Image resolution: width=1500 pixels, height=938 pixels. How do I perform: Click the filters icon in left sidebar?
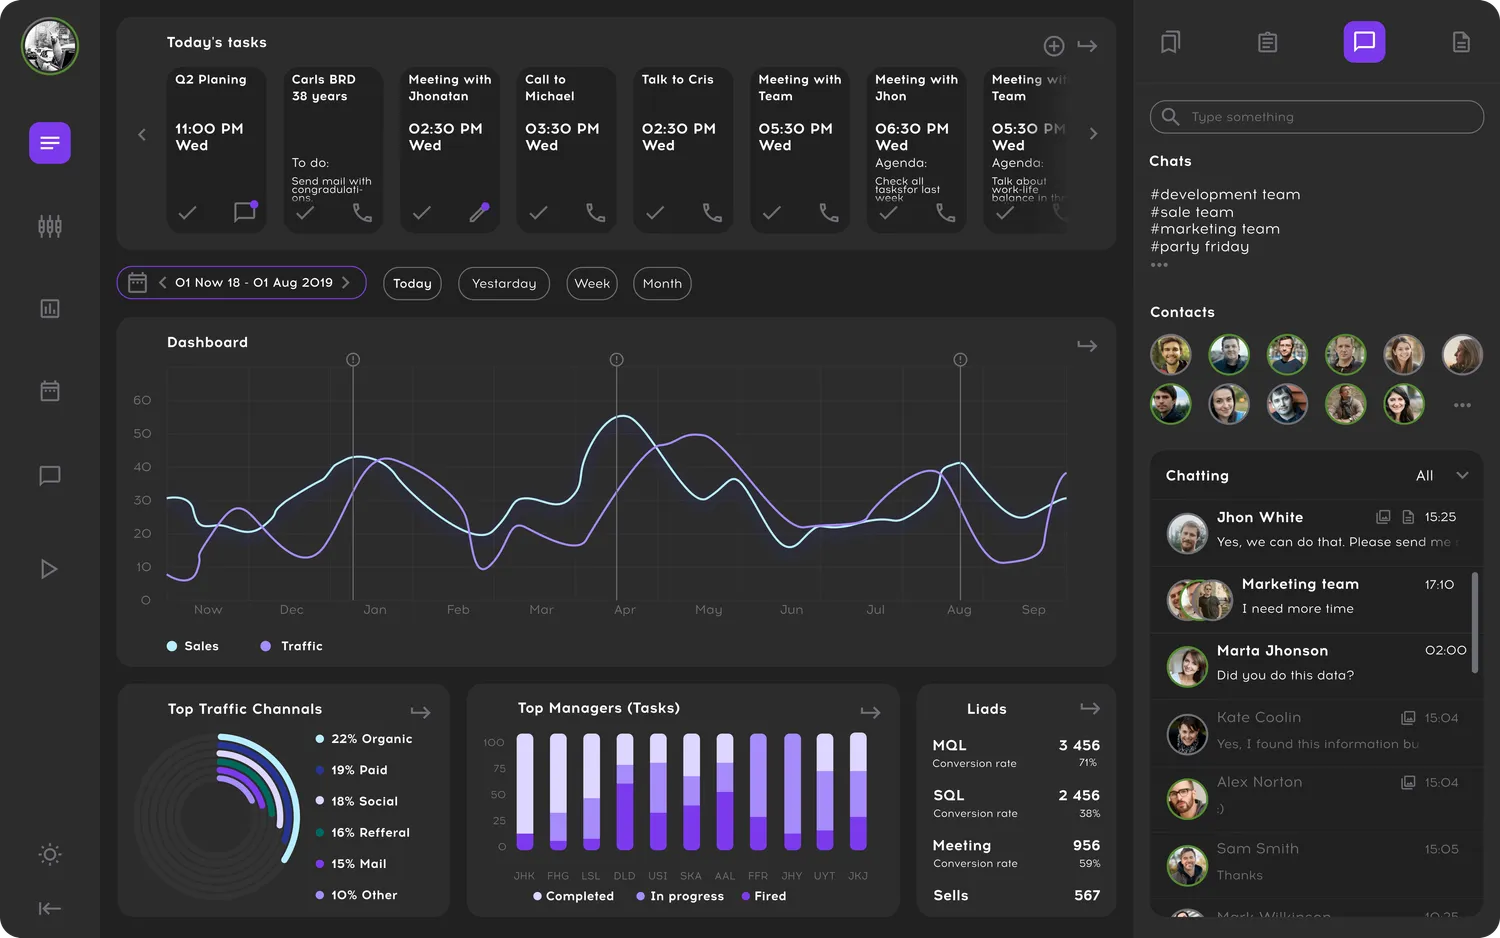[50, 226]
